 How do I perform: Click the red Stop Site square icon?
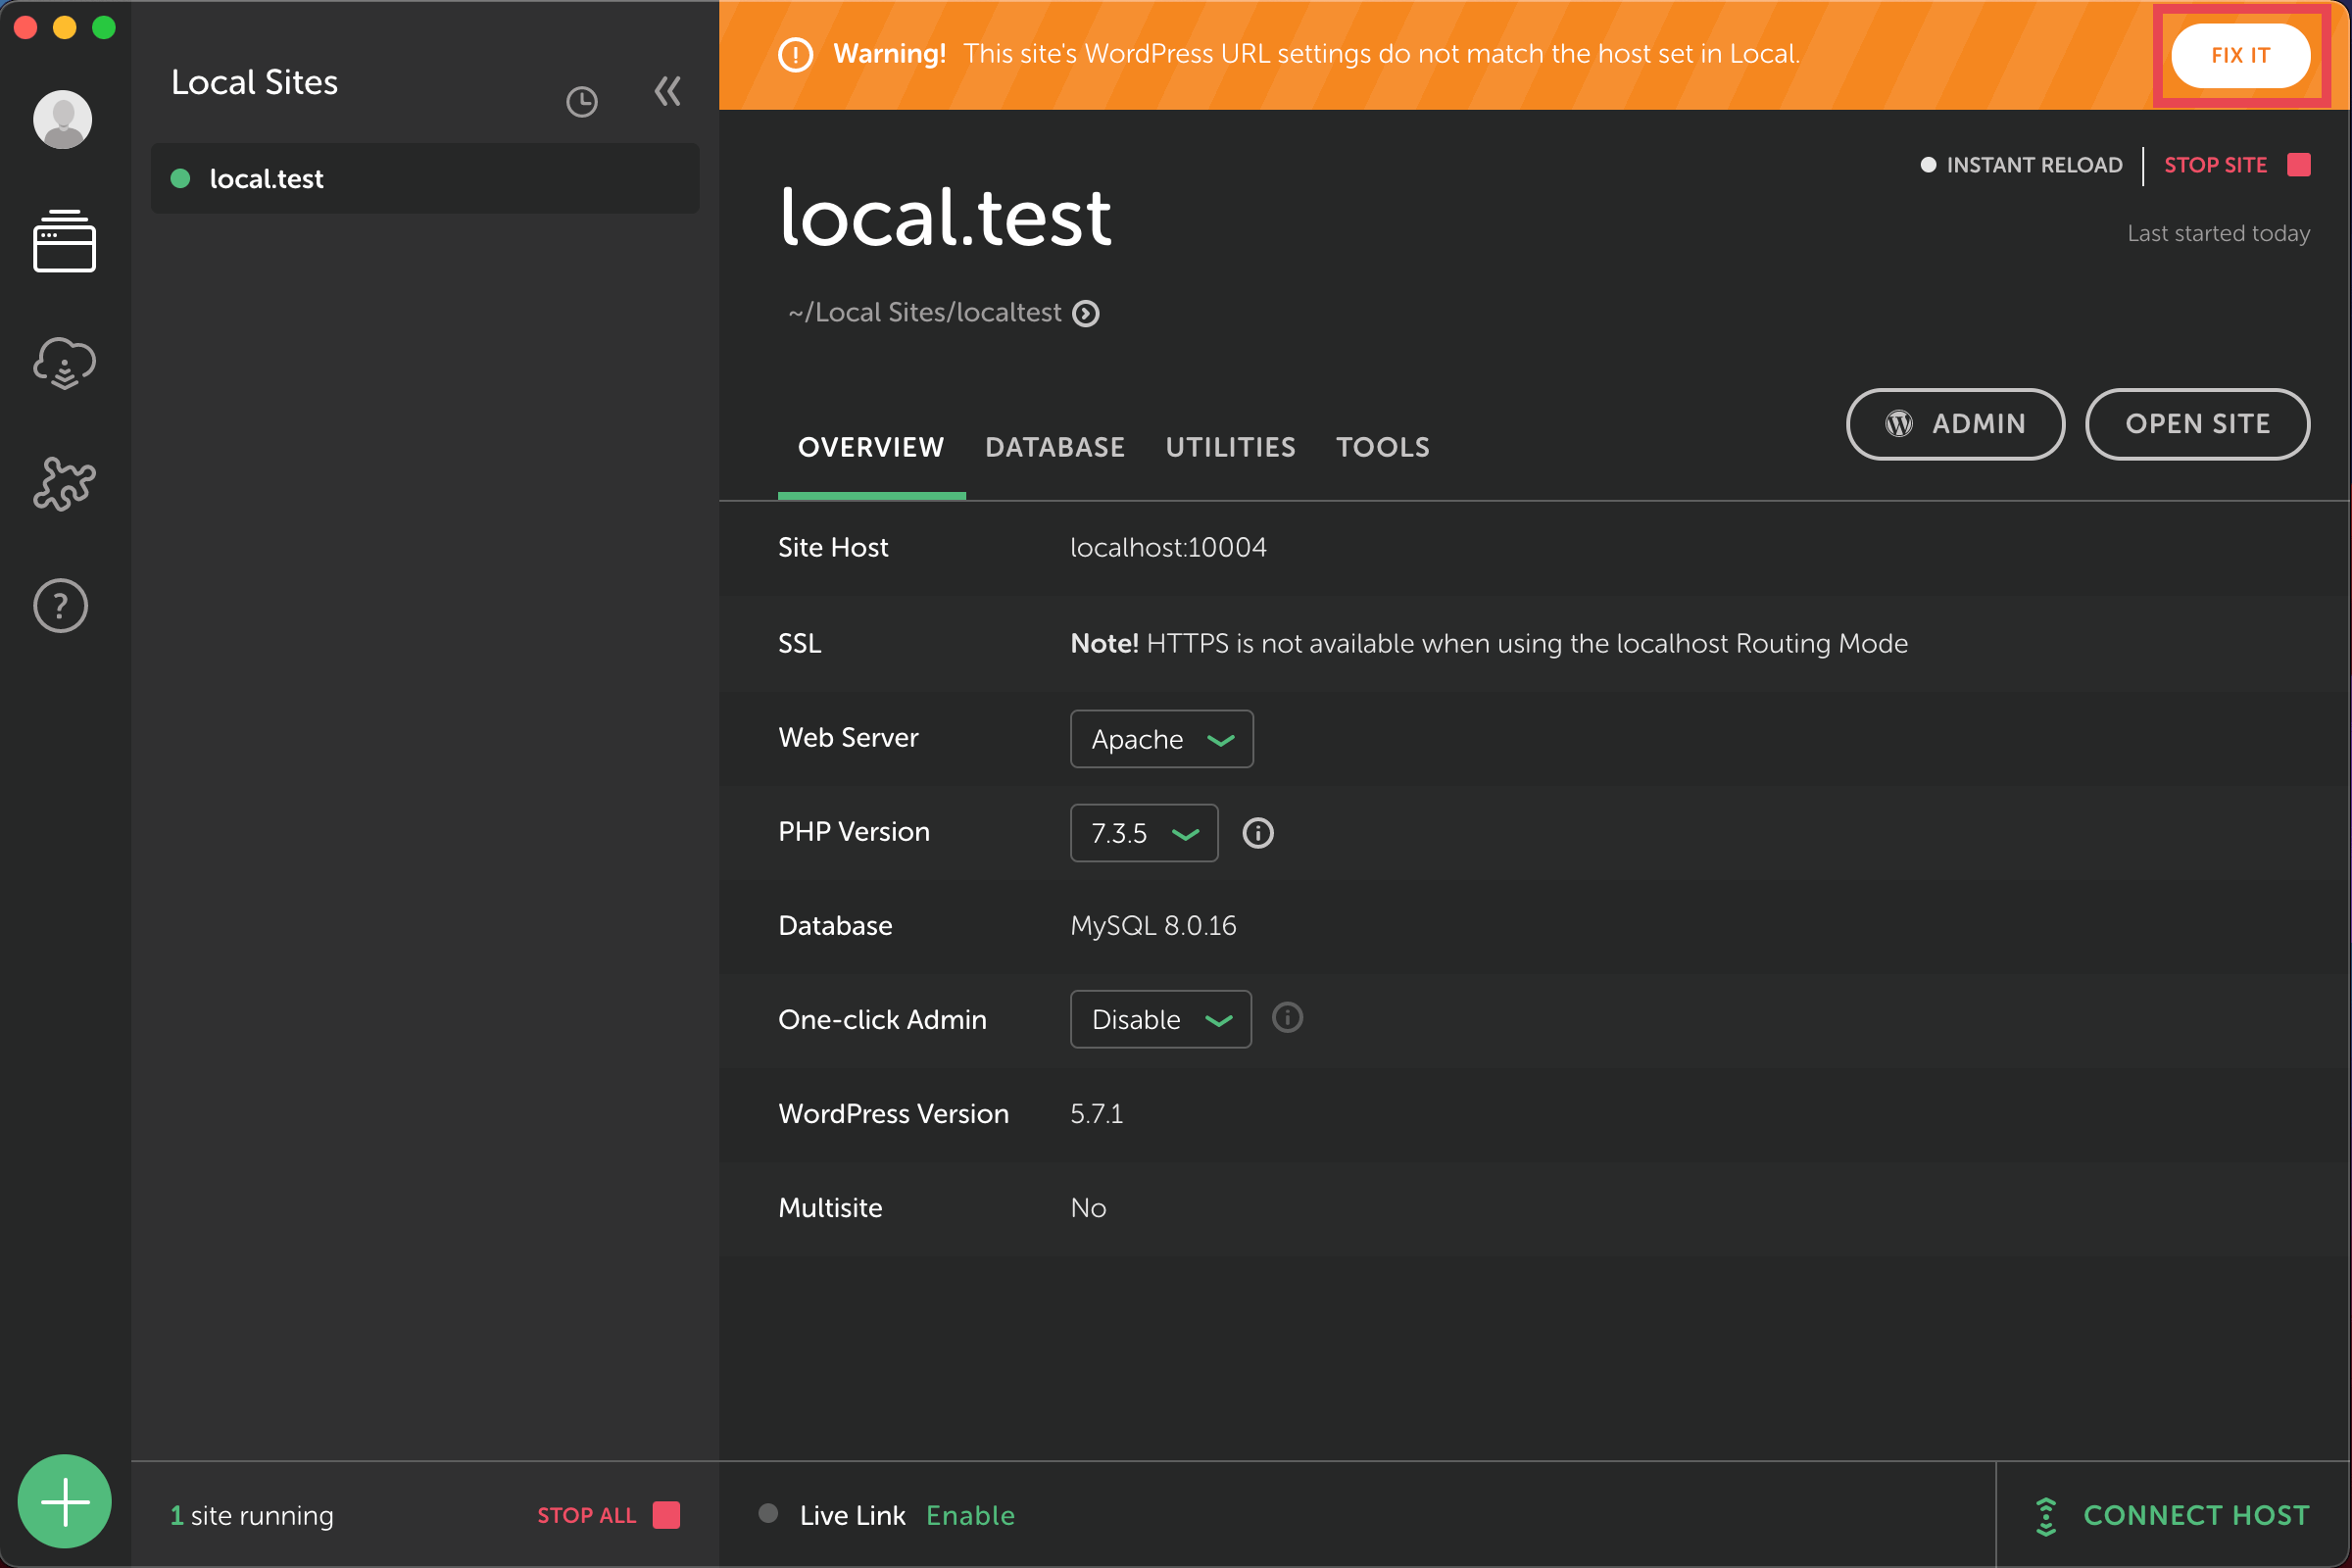coord(2299,165)
